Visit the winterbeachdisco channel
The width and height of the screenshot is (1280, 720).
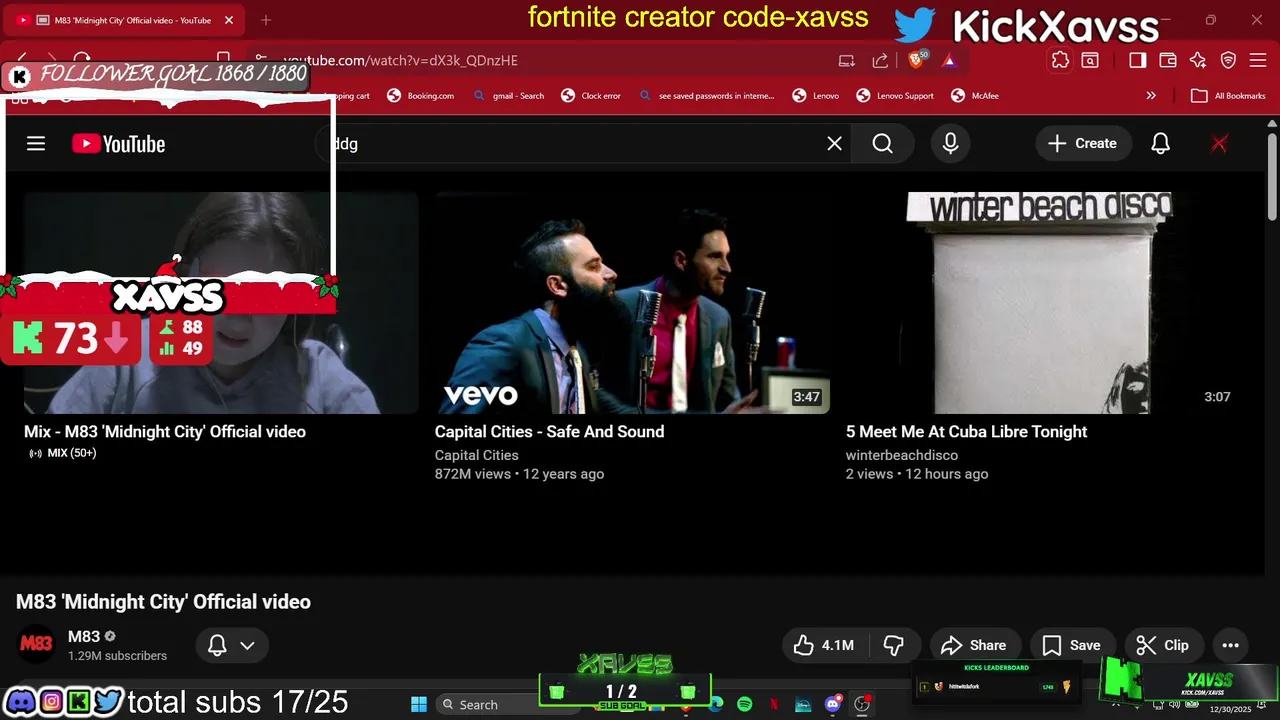[901, 455]
